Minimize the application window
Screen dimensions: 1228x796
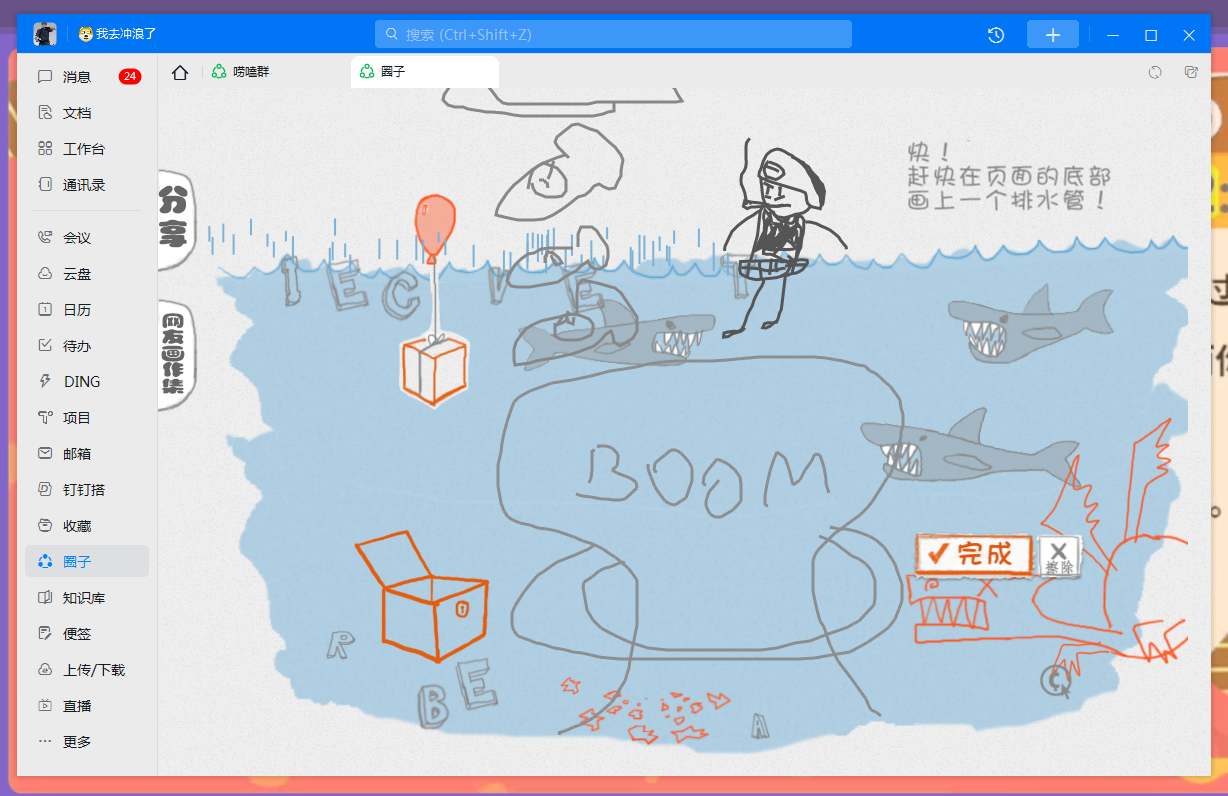point(1113,35)
